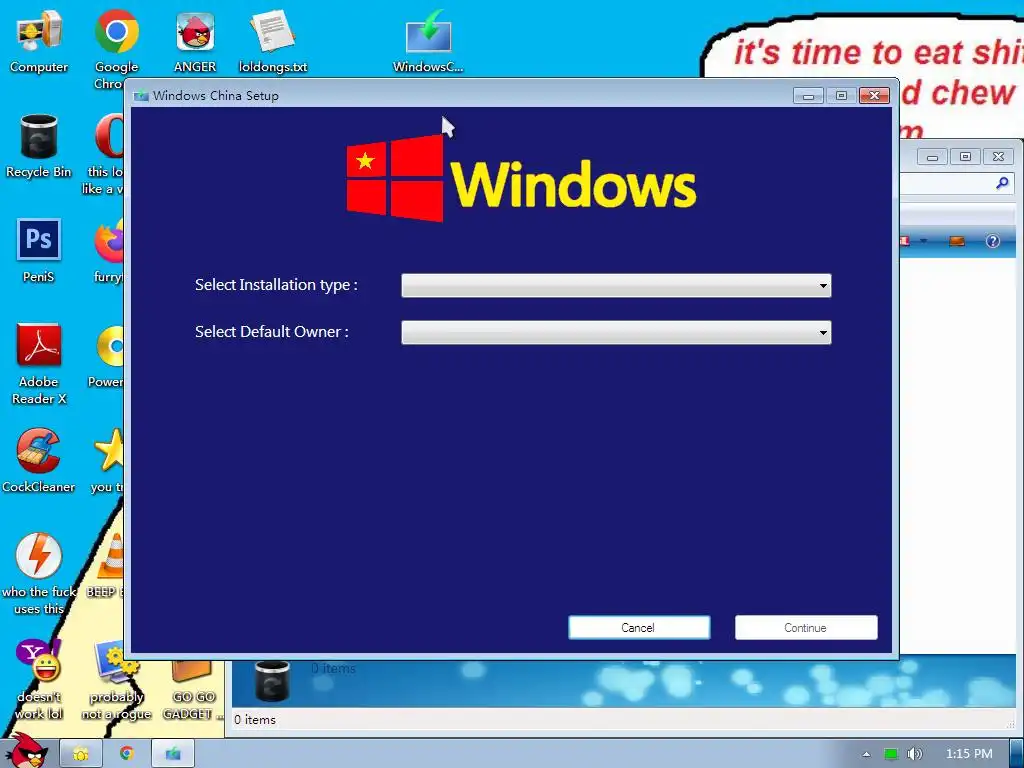The image size is (1024, 768).
Task: Click the Windows China Setup title bar icon
Action: tap(141, 96)
